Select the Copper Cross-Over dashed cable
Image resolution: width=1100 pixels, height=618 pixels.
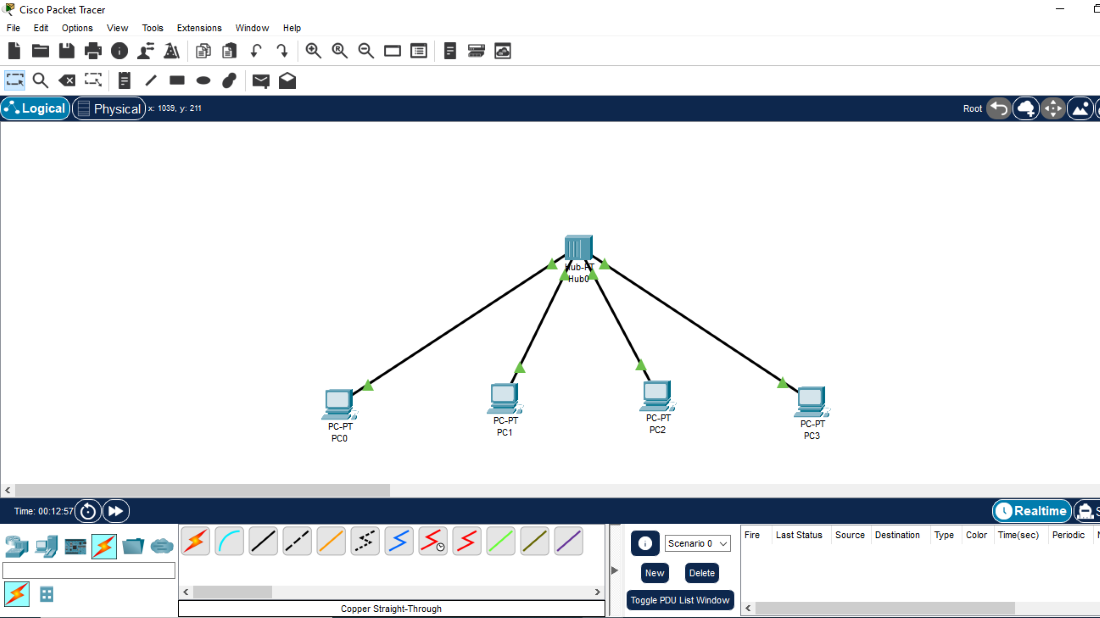297,541
